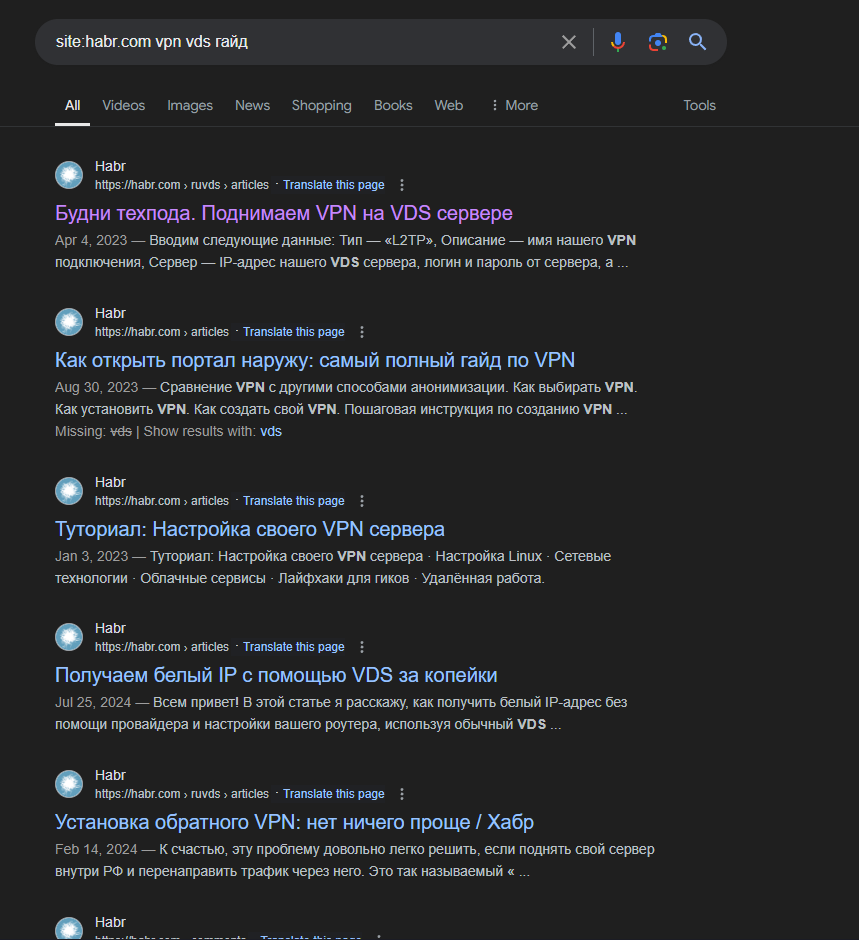The width and height of the screenshot is (859, 940).
Task: Click the Habr favicon on the first result
Action: click(x=68, y=174)
